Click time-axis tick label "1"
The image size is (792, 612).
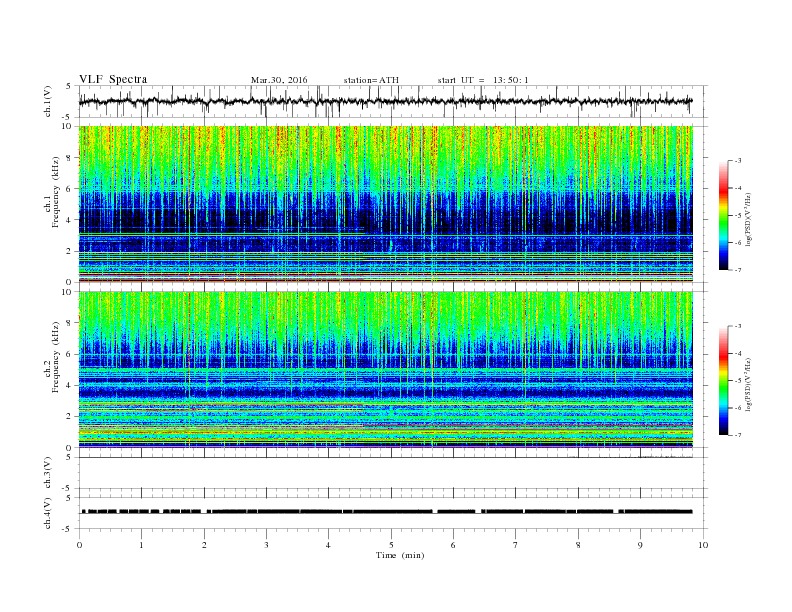(141, 545)
